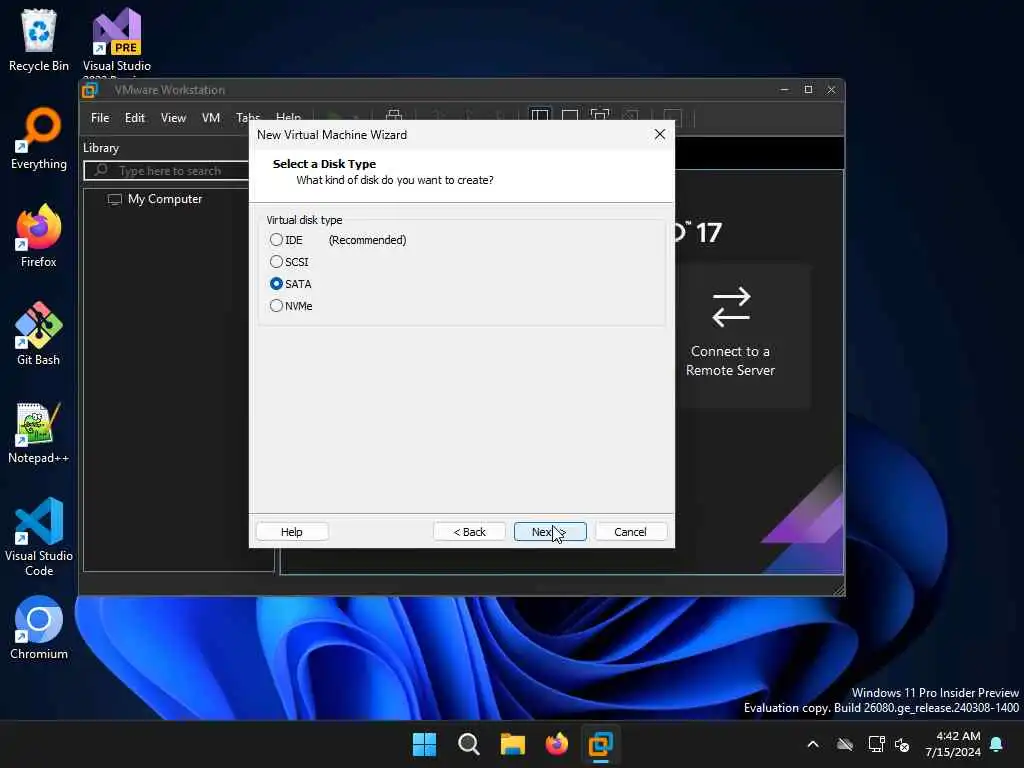Screen dimensions: 1024x768
Task: Open the Help menu in VMware Workstation
Action: (x=288, y=116)
